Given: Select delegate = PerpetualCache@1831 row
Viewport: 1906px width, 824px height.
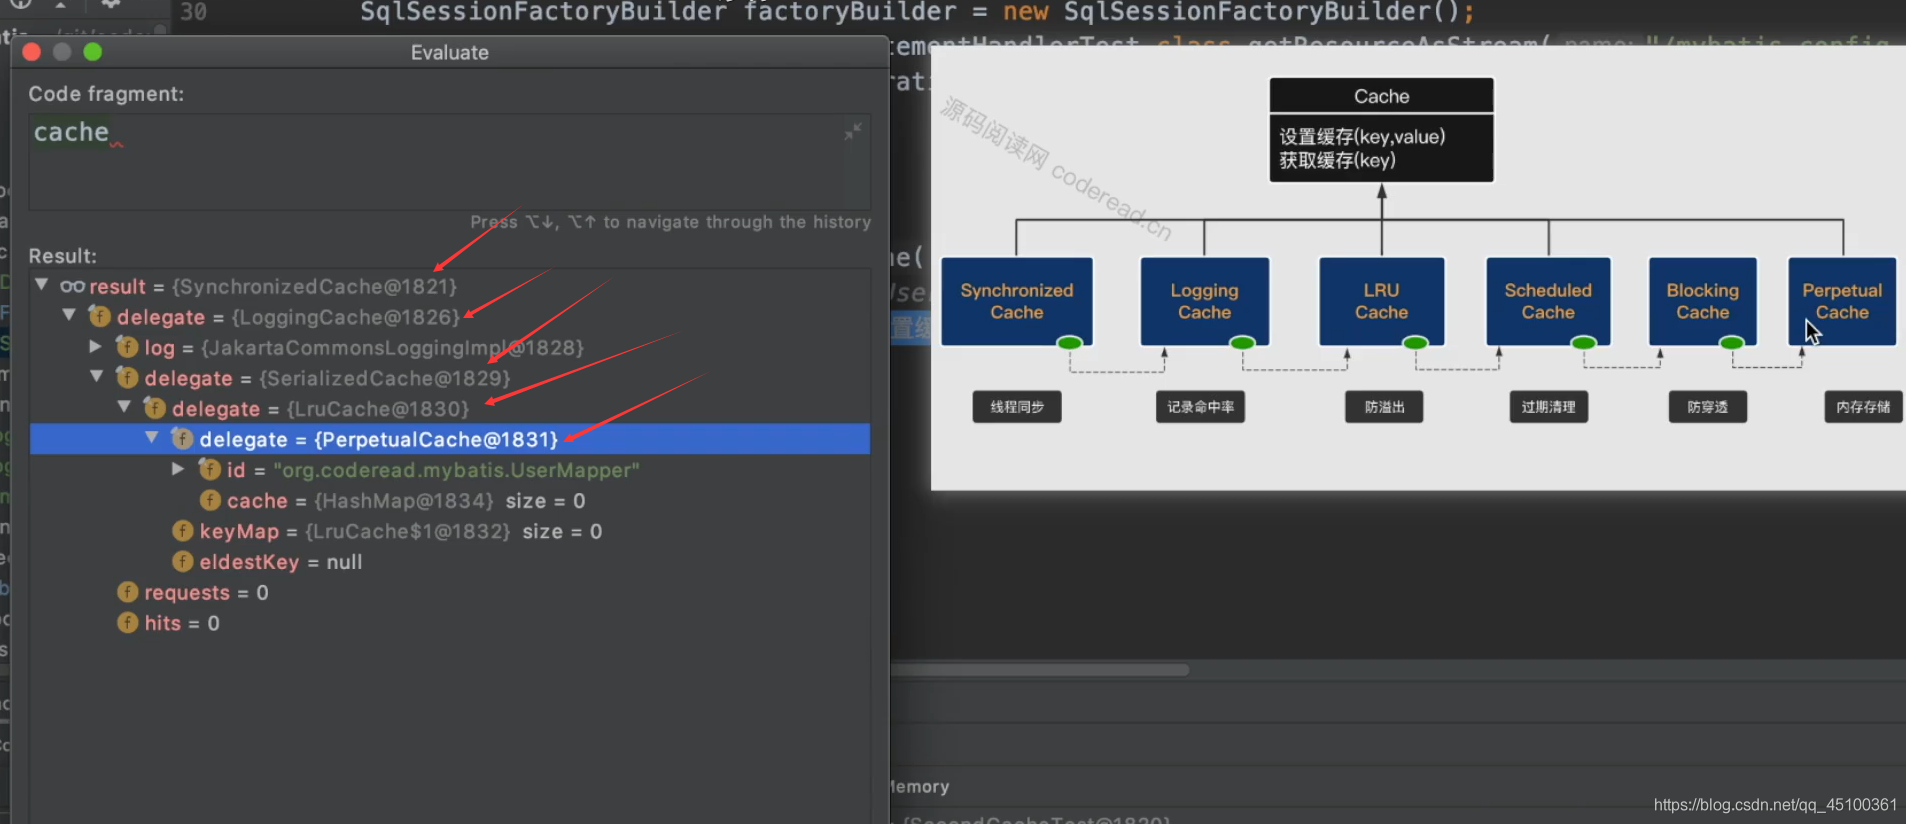Looking at the screenshot, I should tap(450, 439).
